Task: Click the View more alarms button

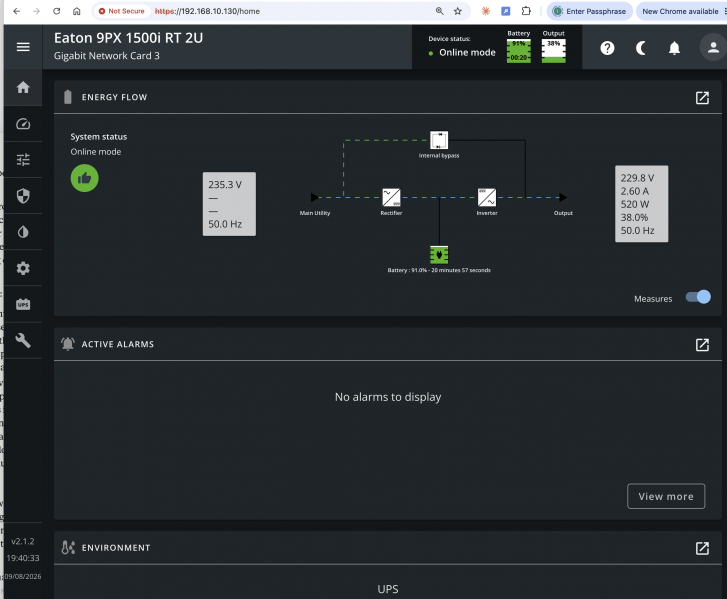Action: coord(666,496)
